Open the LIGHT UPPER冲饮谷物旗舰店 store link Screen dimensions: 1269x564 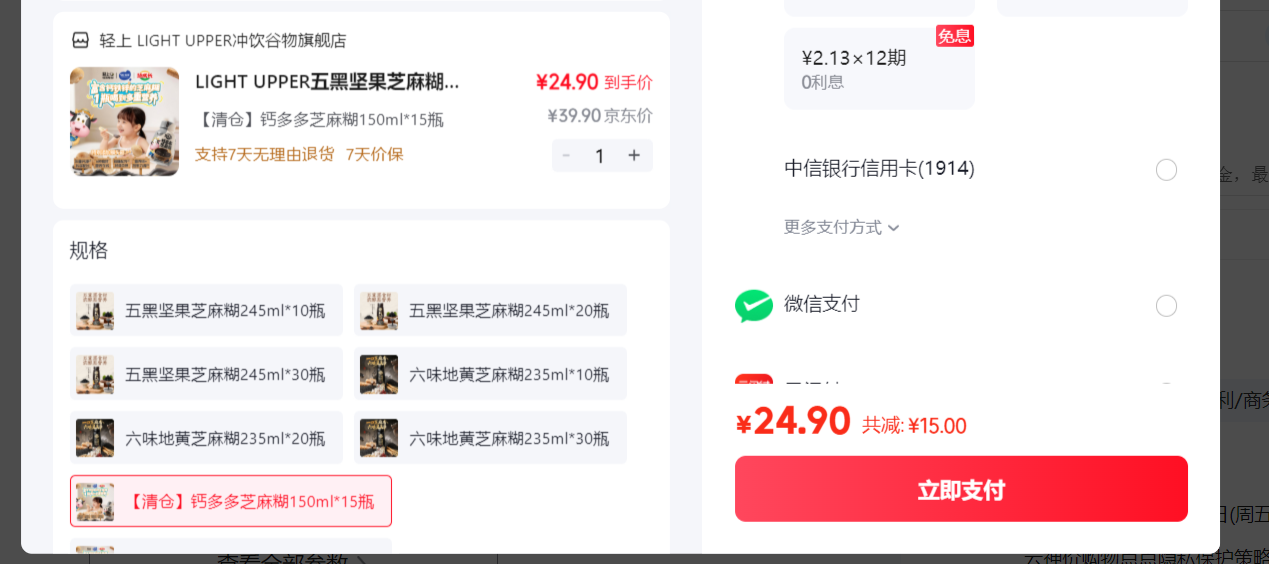click(223, 41)
